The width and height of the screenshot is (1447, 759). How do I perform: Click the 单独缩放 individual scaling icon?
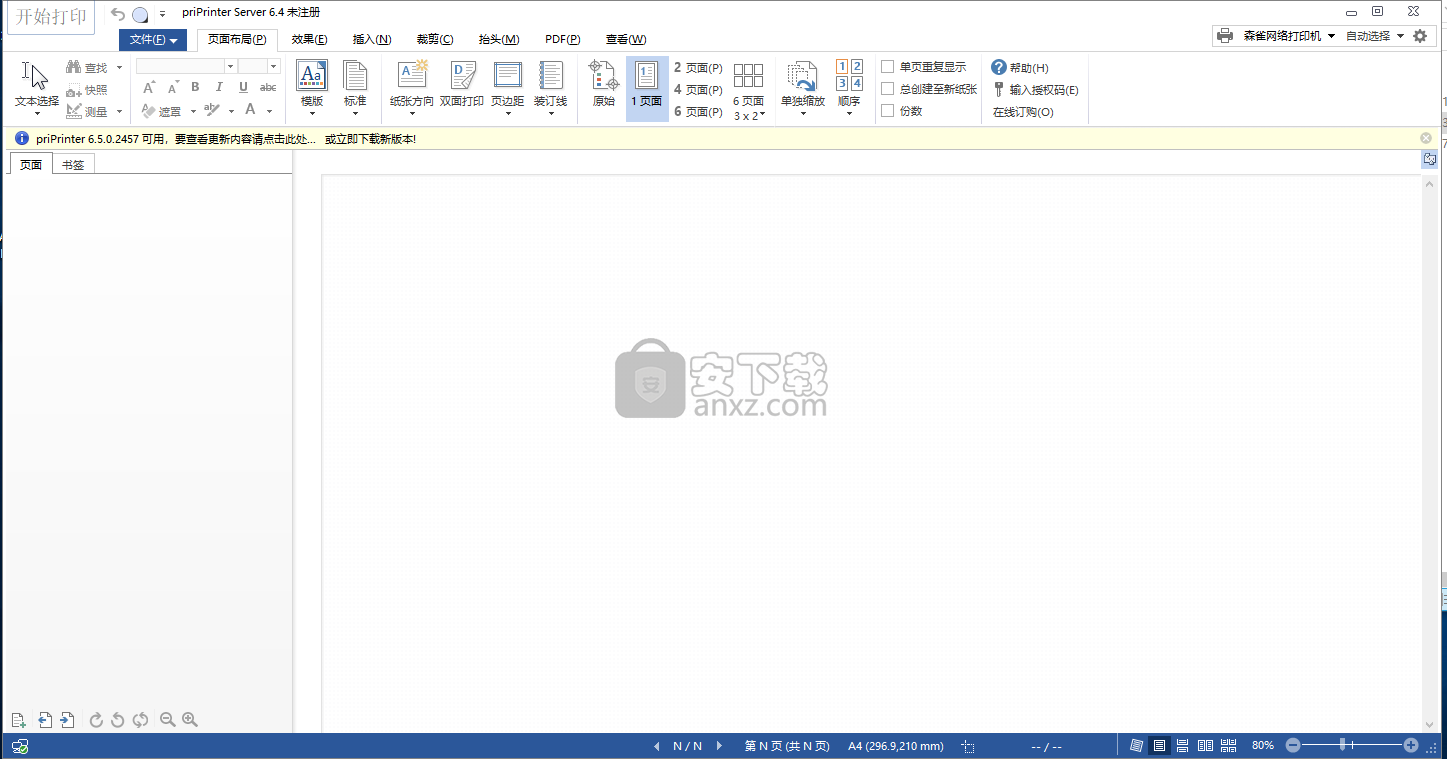pos(803,88)
